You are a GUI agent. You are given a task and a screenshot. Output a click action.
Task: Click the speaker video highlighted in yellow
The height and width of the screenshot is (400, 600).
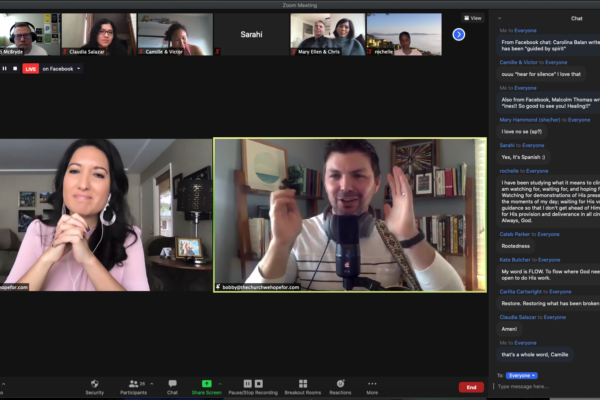point(350,215)
